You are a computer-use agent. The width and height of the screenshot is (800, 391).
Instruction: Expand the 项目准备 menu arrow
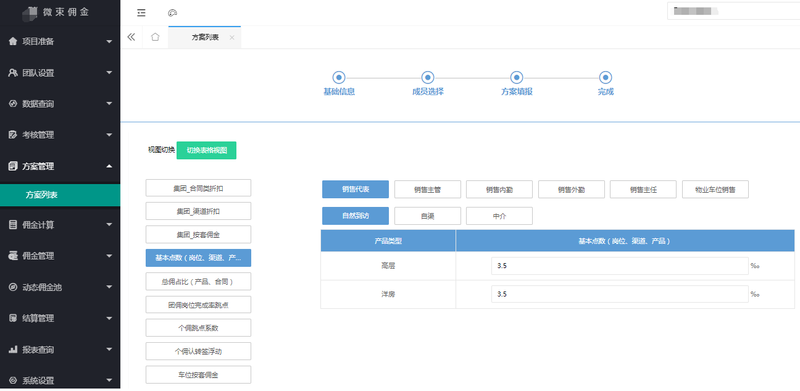point(109,41)
